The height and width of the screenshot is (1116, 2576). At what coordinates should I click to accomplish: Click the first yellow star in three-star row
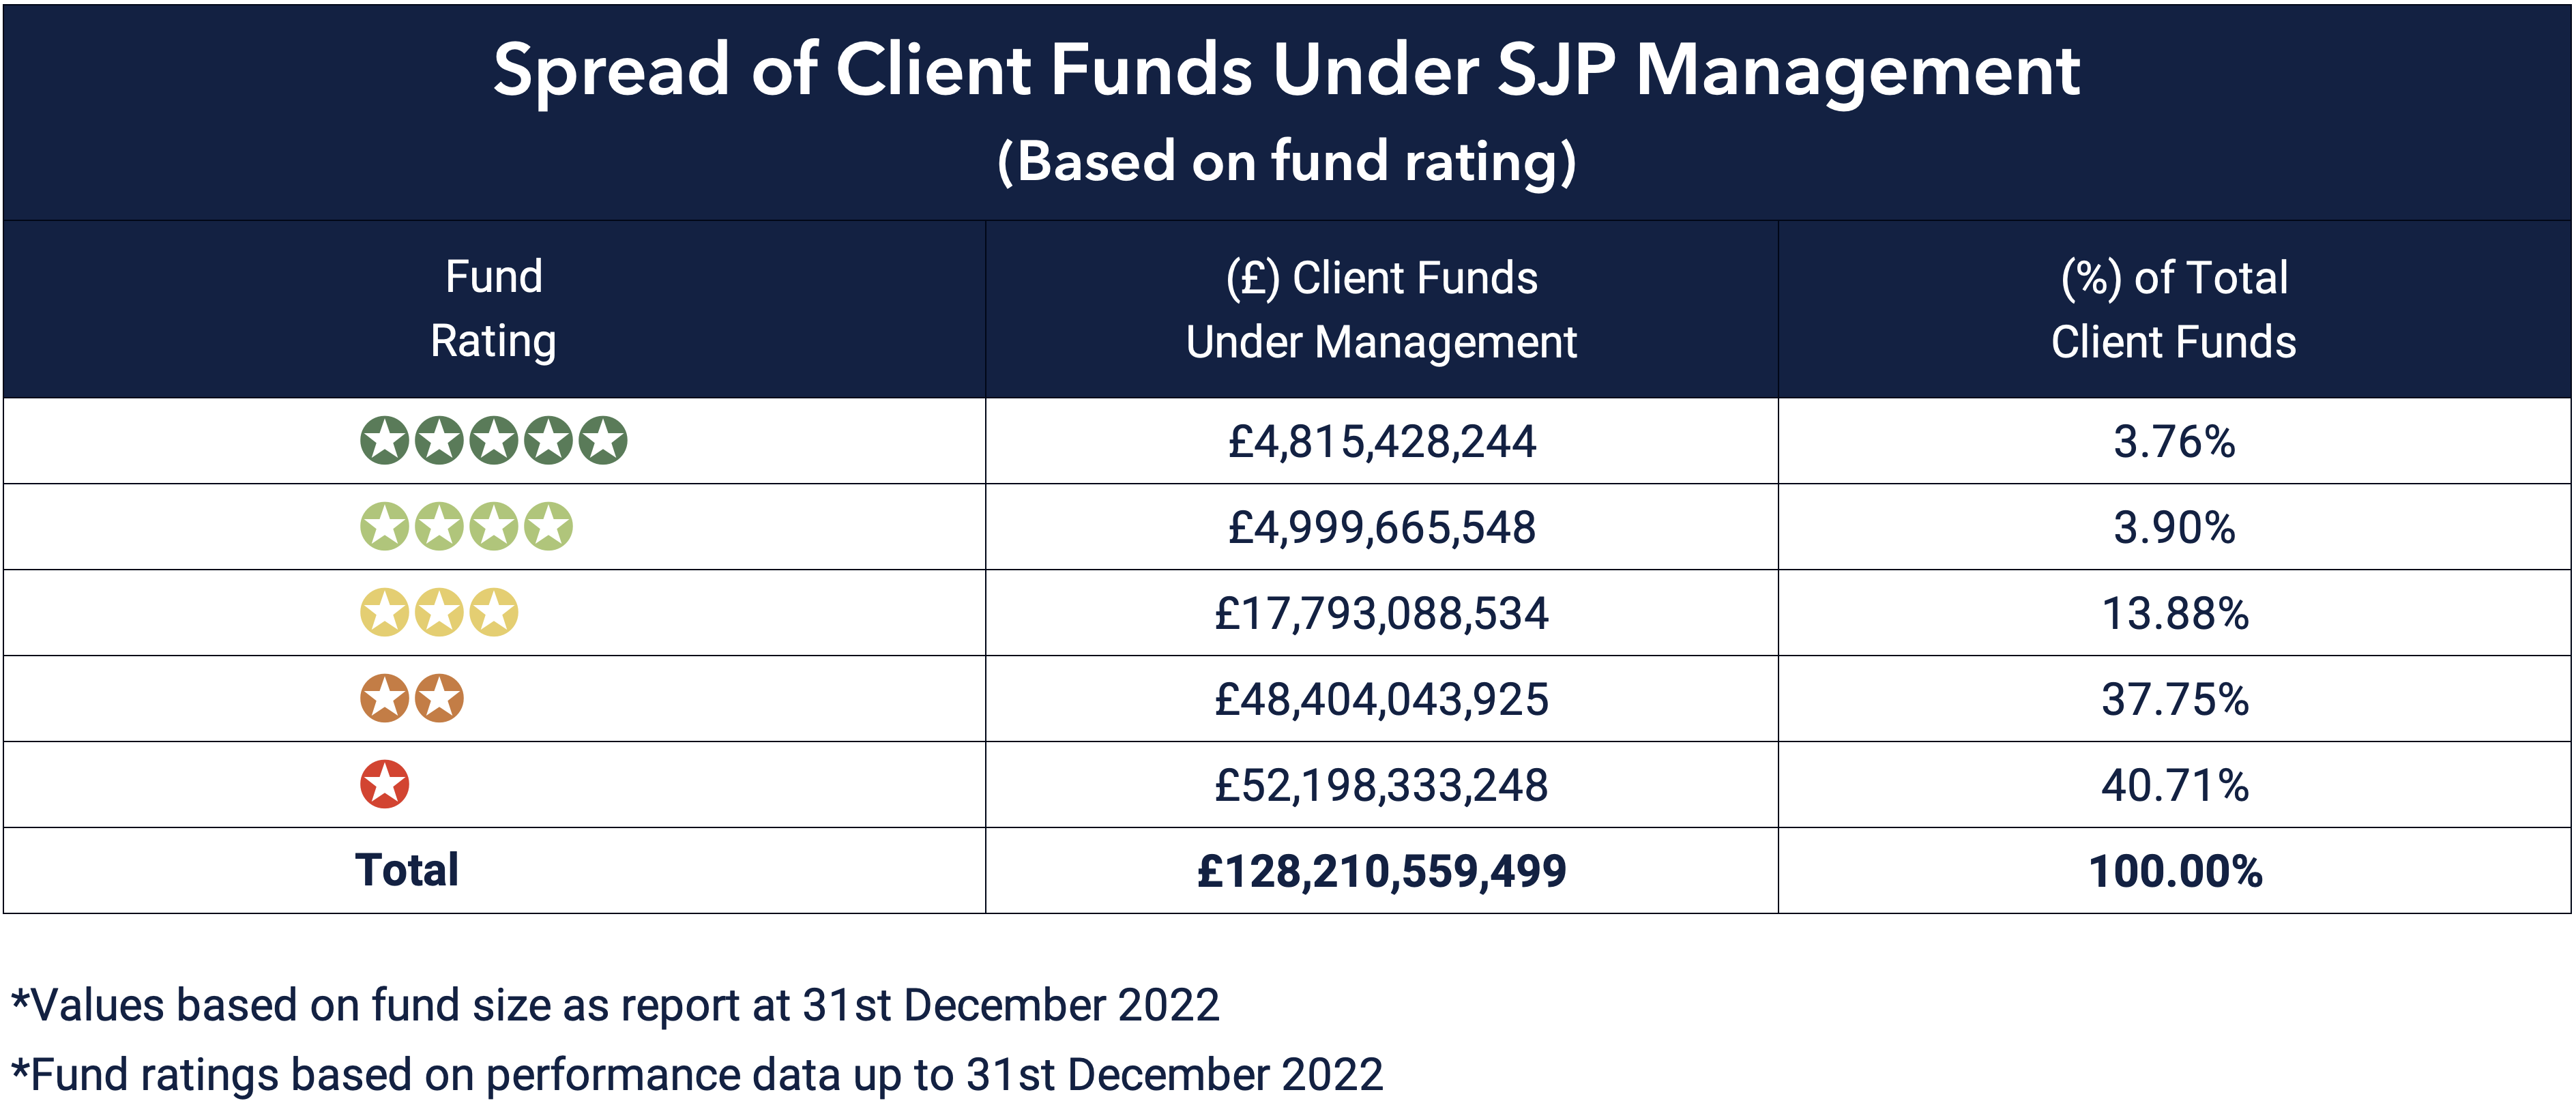pyautogui.click(x=384, y=612)
